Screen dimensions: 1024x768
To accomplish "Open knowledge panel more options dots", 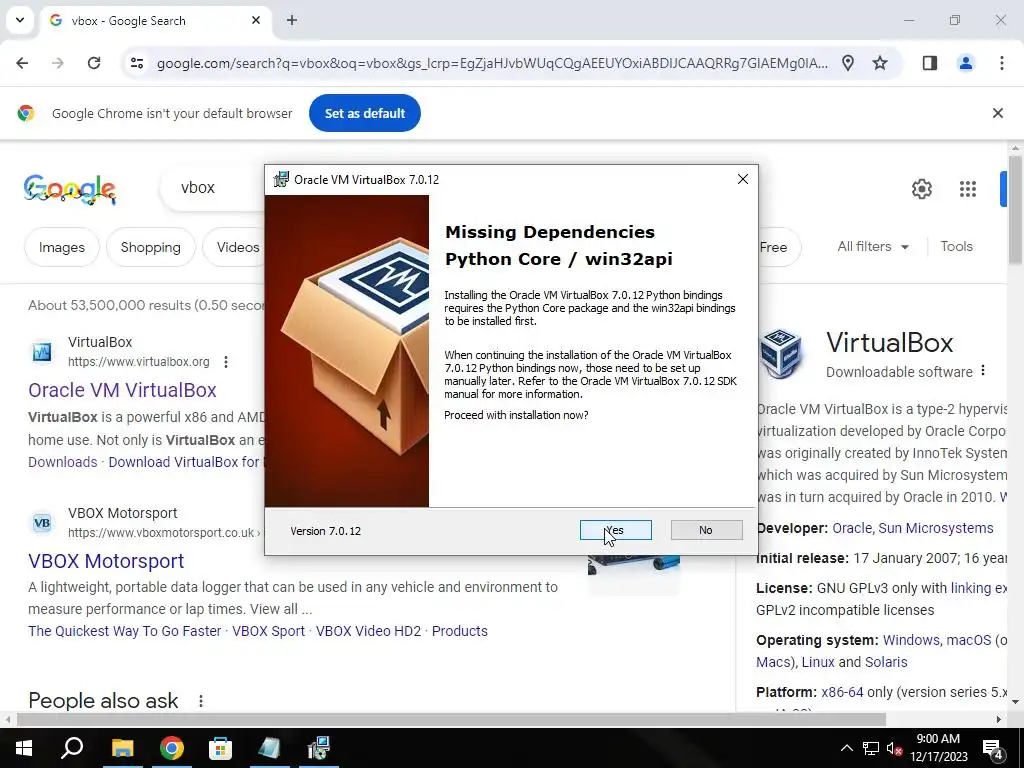I will pyautogui.click(x=983, y=371).
